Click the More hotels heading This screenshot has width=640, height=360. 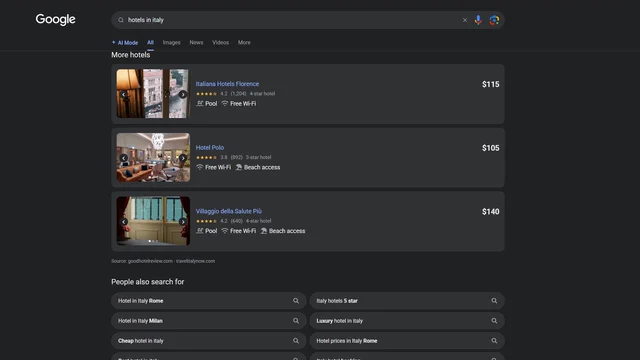tap(131, 55)
